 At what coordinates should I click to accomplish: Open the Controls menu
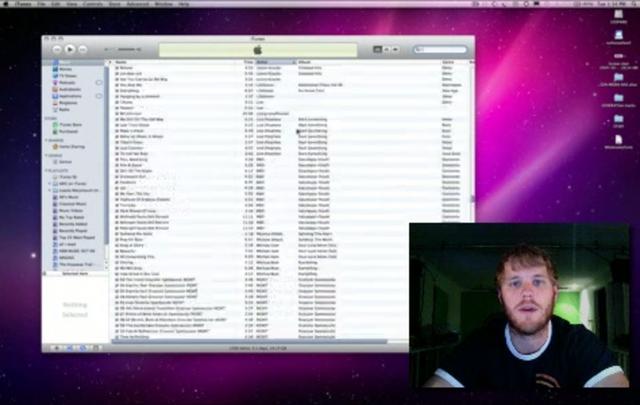(x=93, y=4)
